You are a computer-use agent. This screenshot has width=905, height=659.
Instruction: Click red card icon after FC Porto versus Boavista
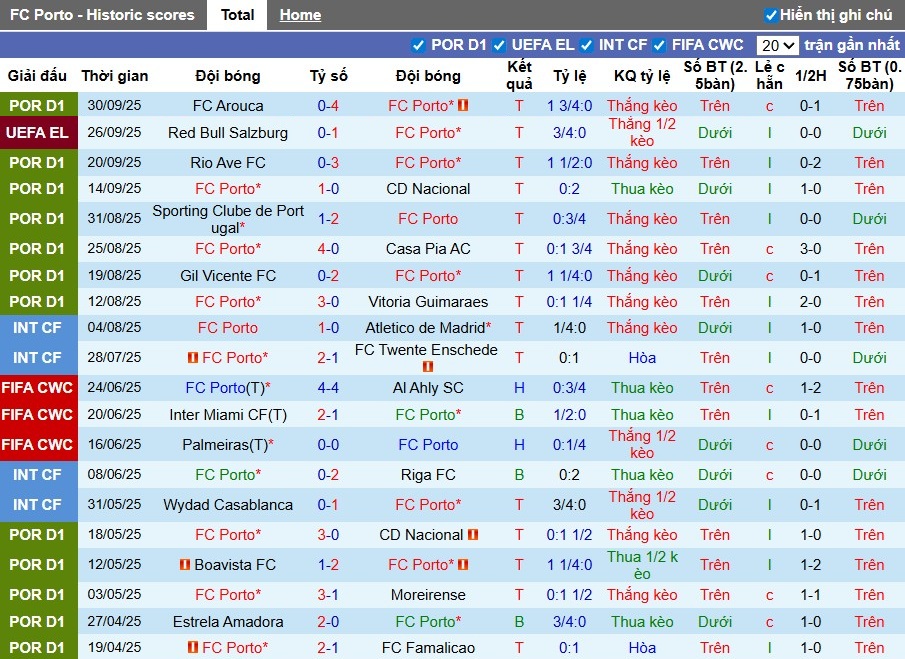click(x=463, y=565)
